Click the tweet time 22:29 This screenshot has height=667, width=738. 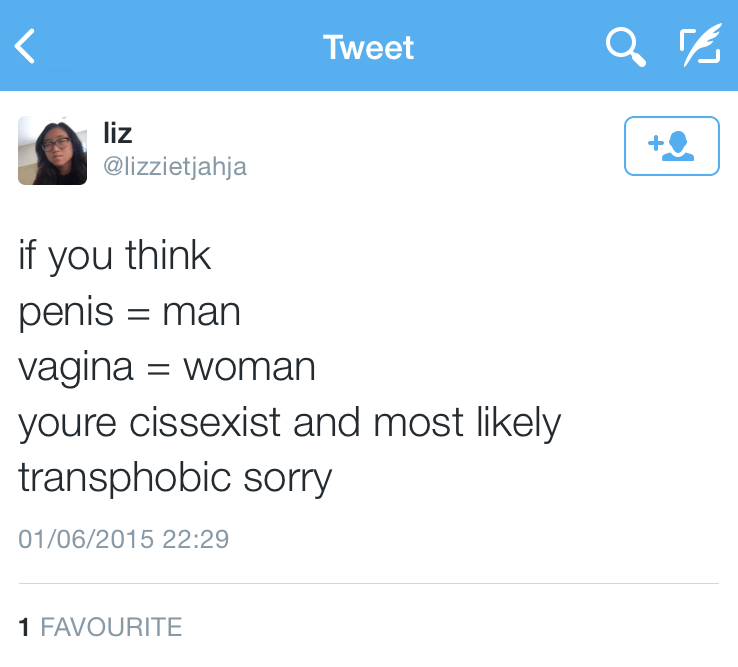coord(196,540)
